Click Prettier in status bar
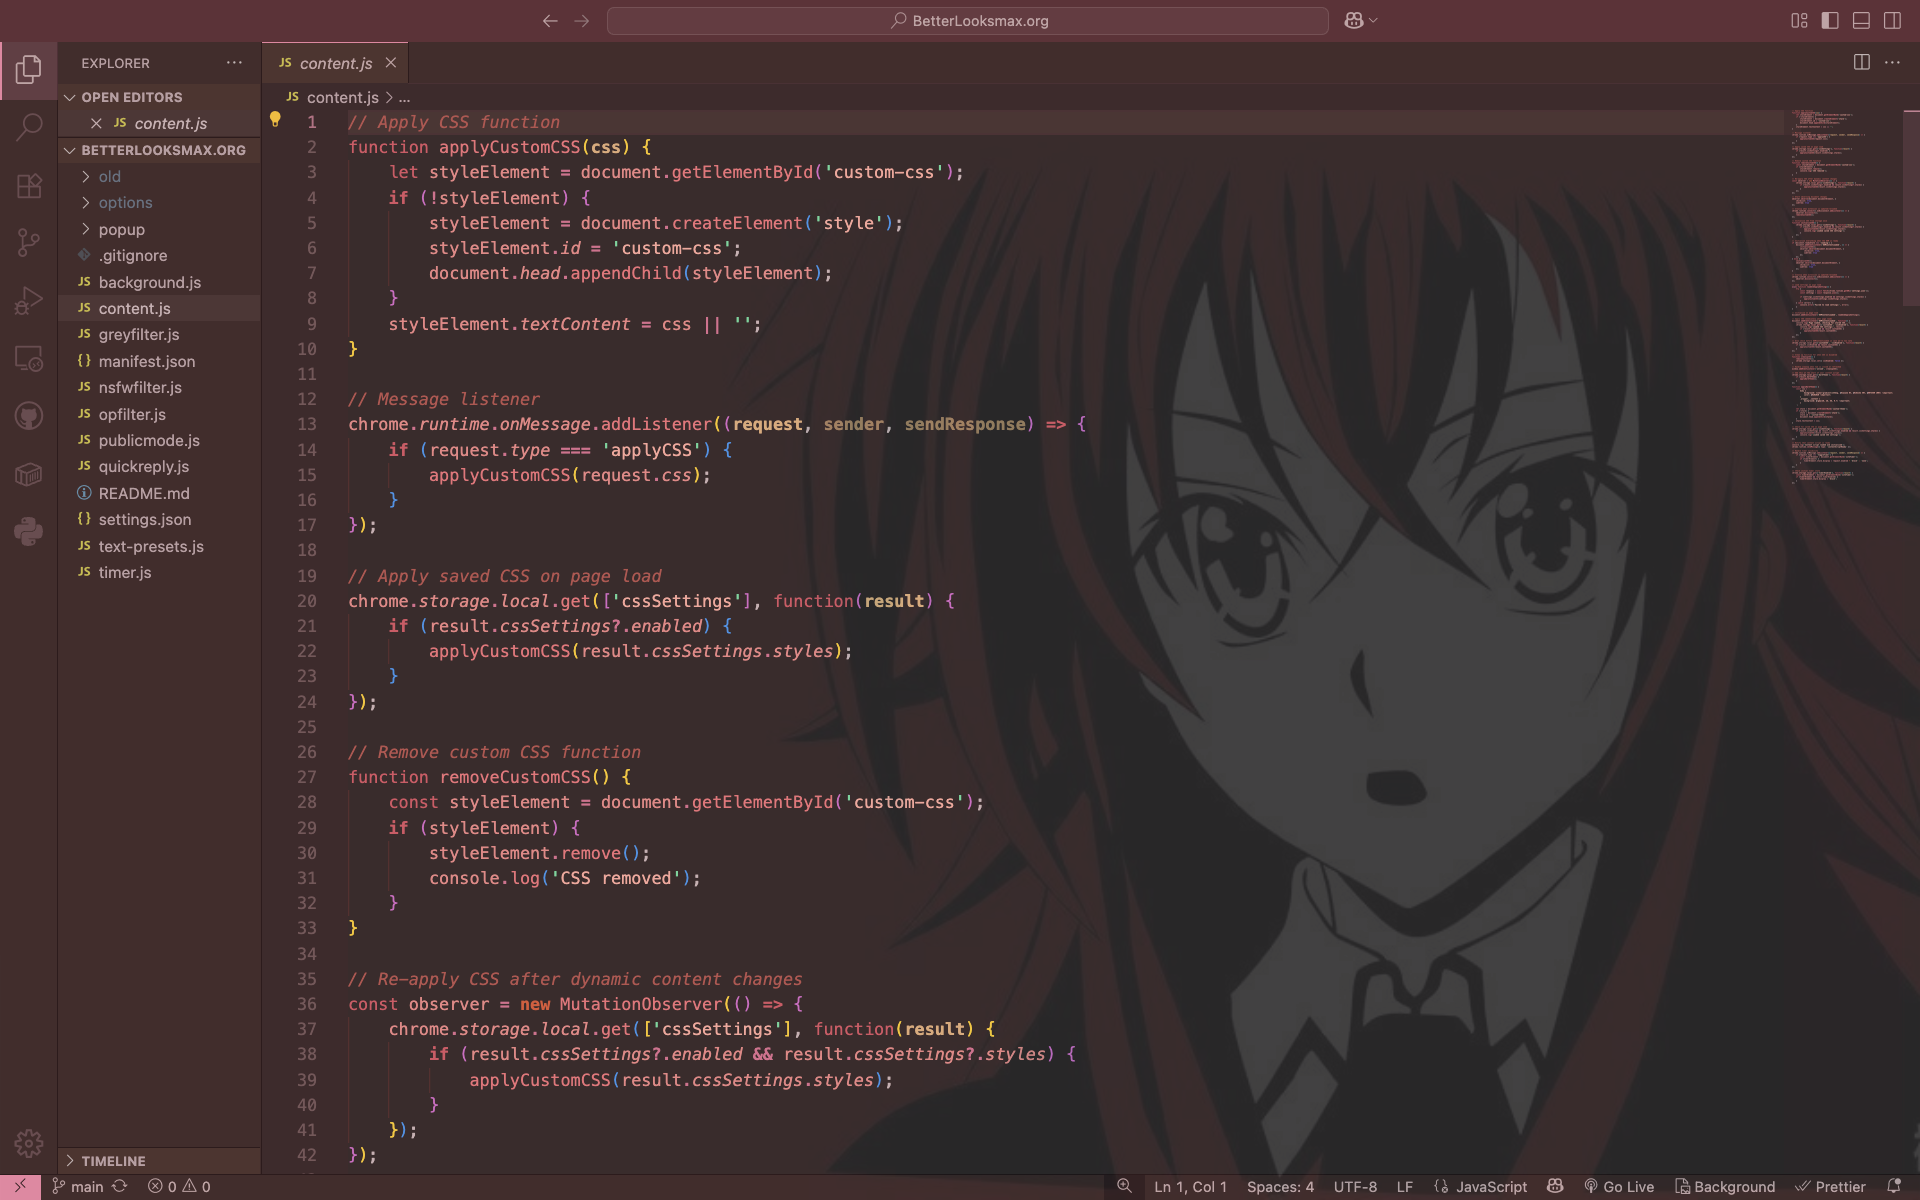The image size is (1920, 1200). (1830, 1186)
